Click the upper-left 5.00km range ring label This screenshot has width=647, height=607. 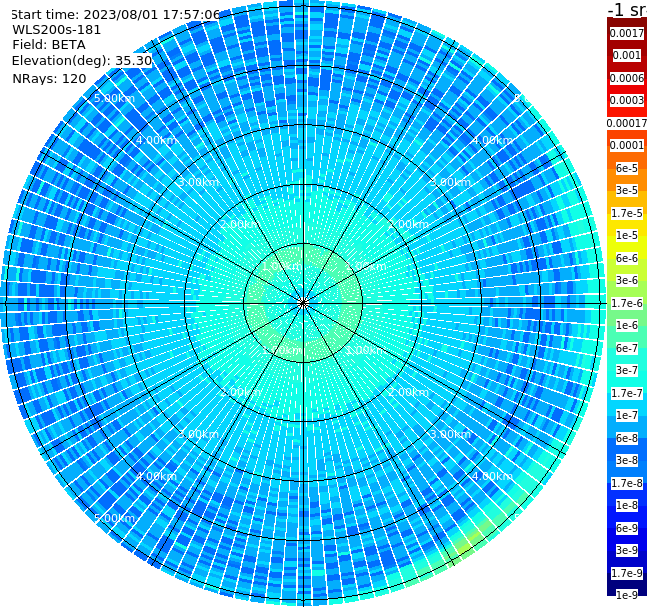point(114,98)
